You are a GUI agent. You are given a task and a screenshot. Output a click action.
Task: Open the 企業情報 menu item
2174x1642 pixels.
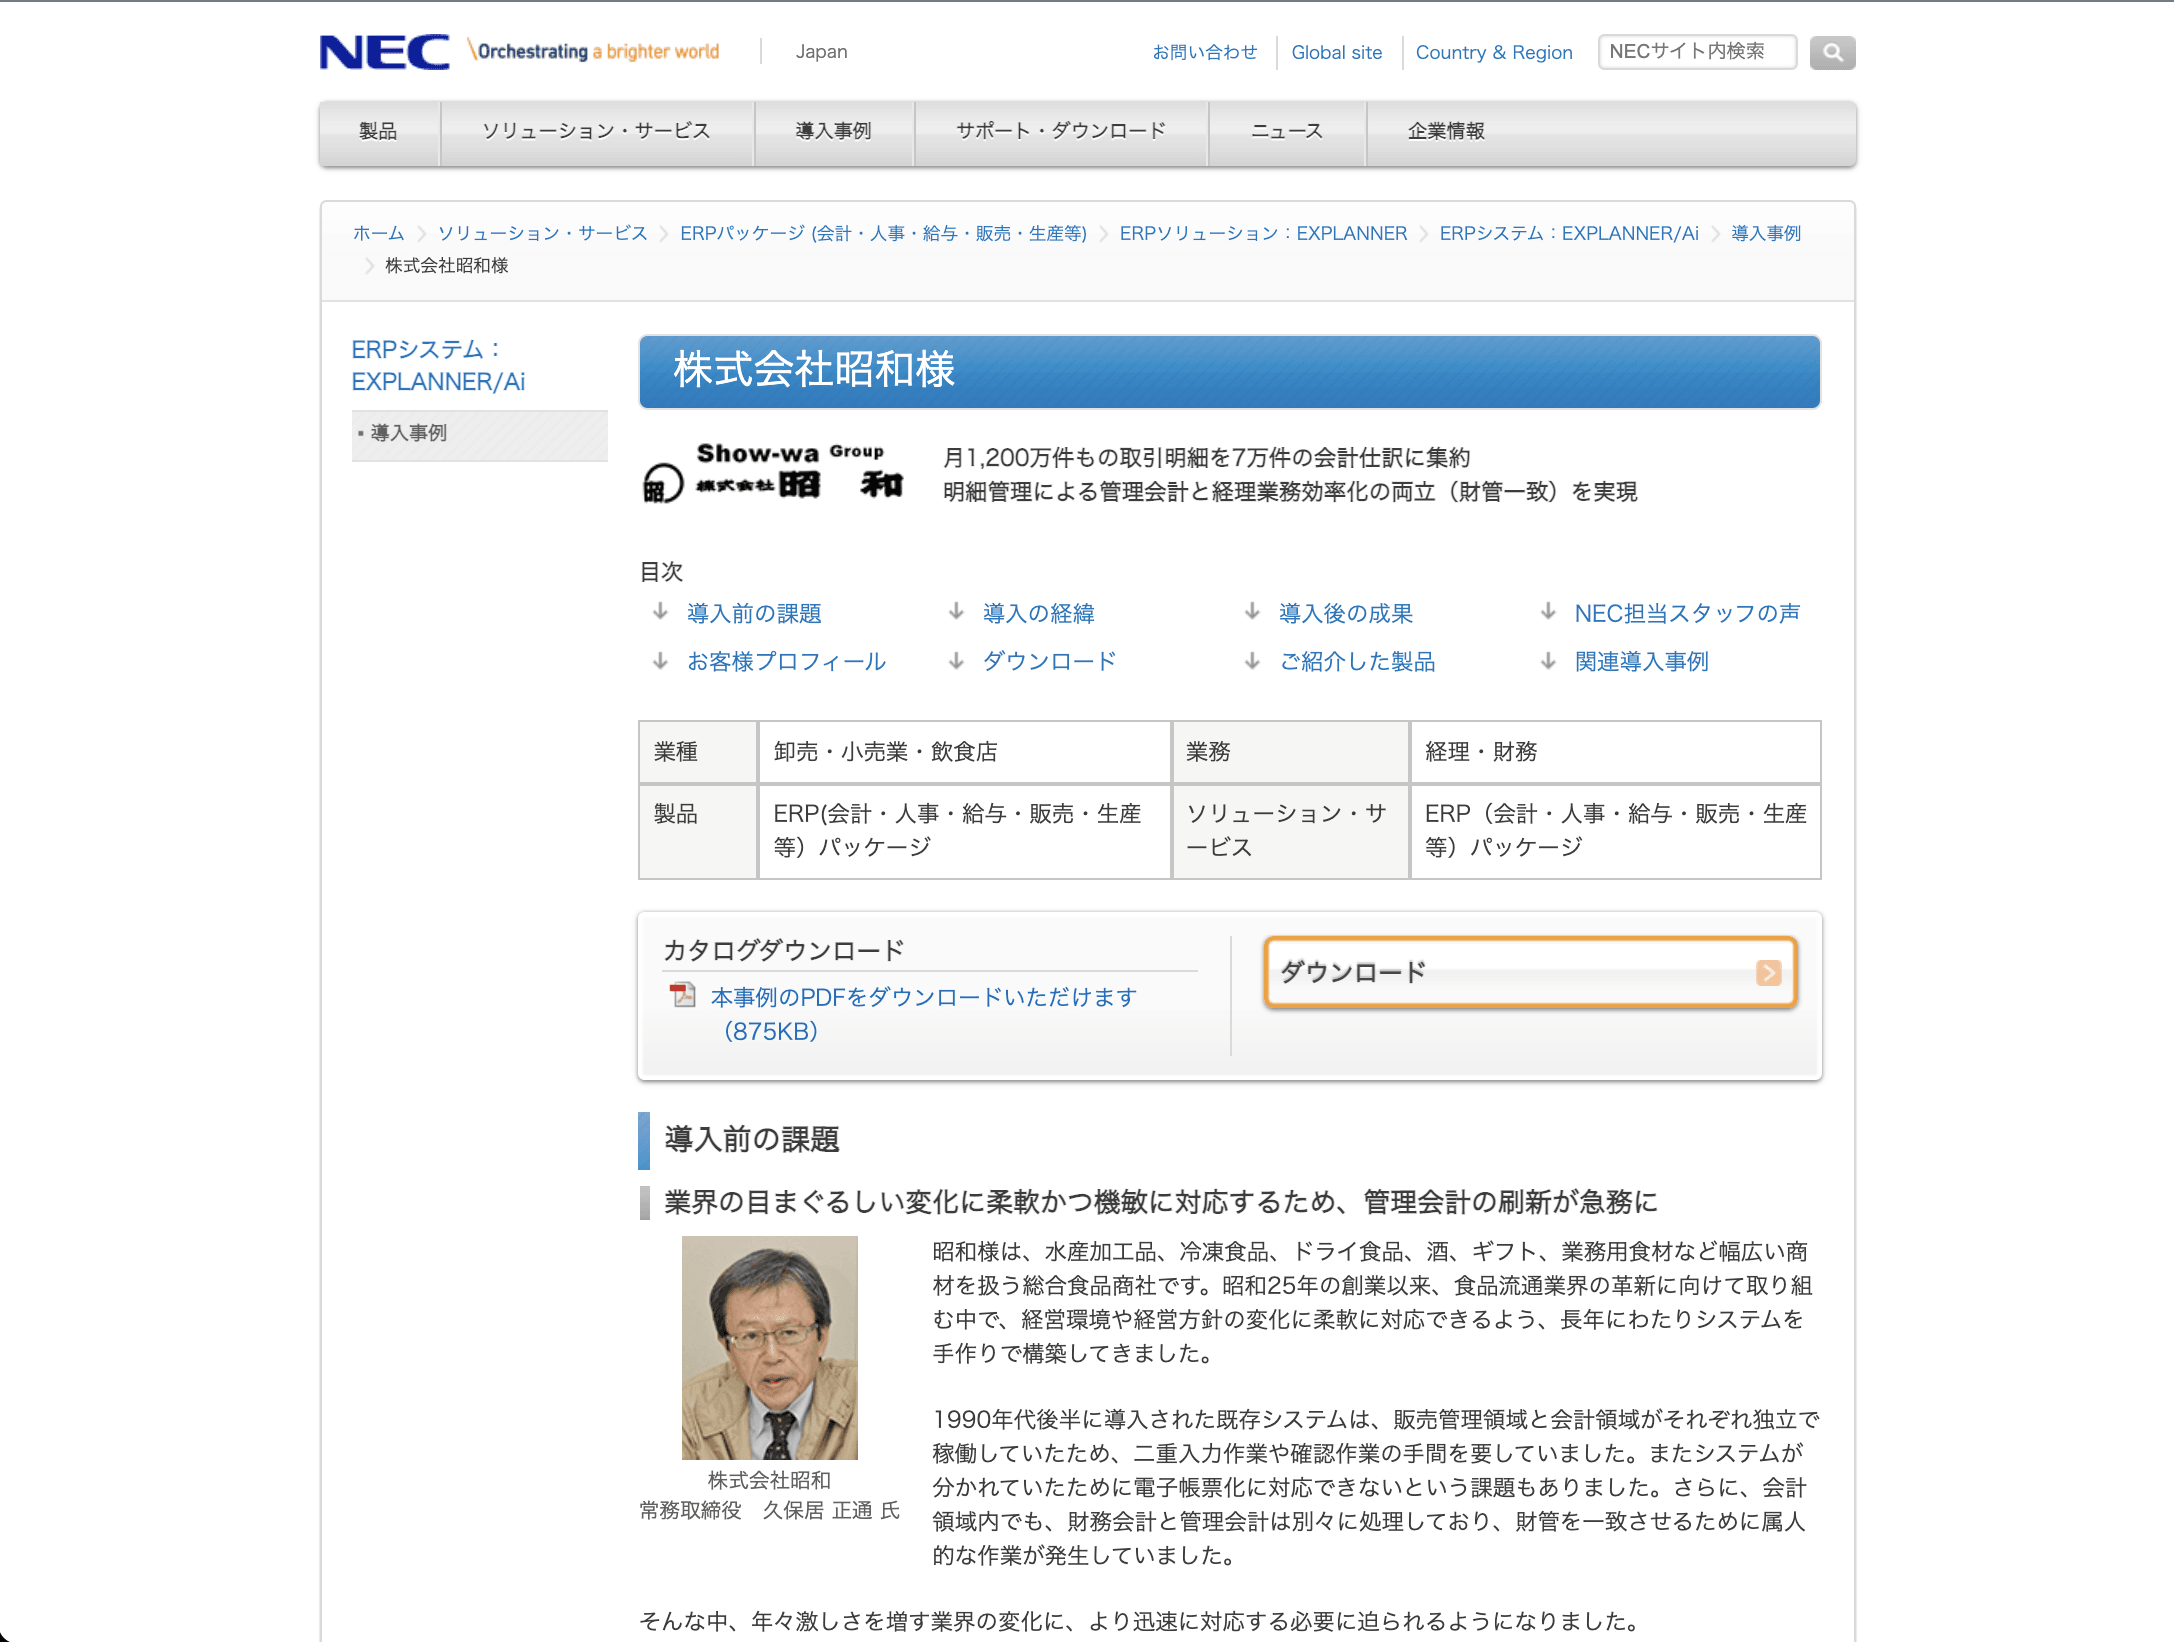[1446, 132]
